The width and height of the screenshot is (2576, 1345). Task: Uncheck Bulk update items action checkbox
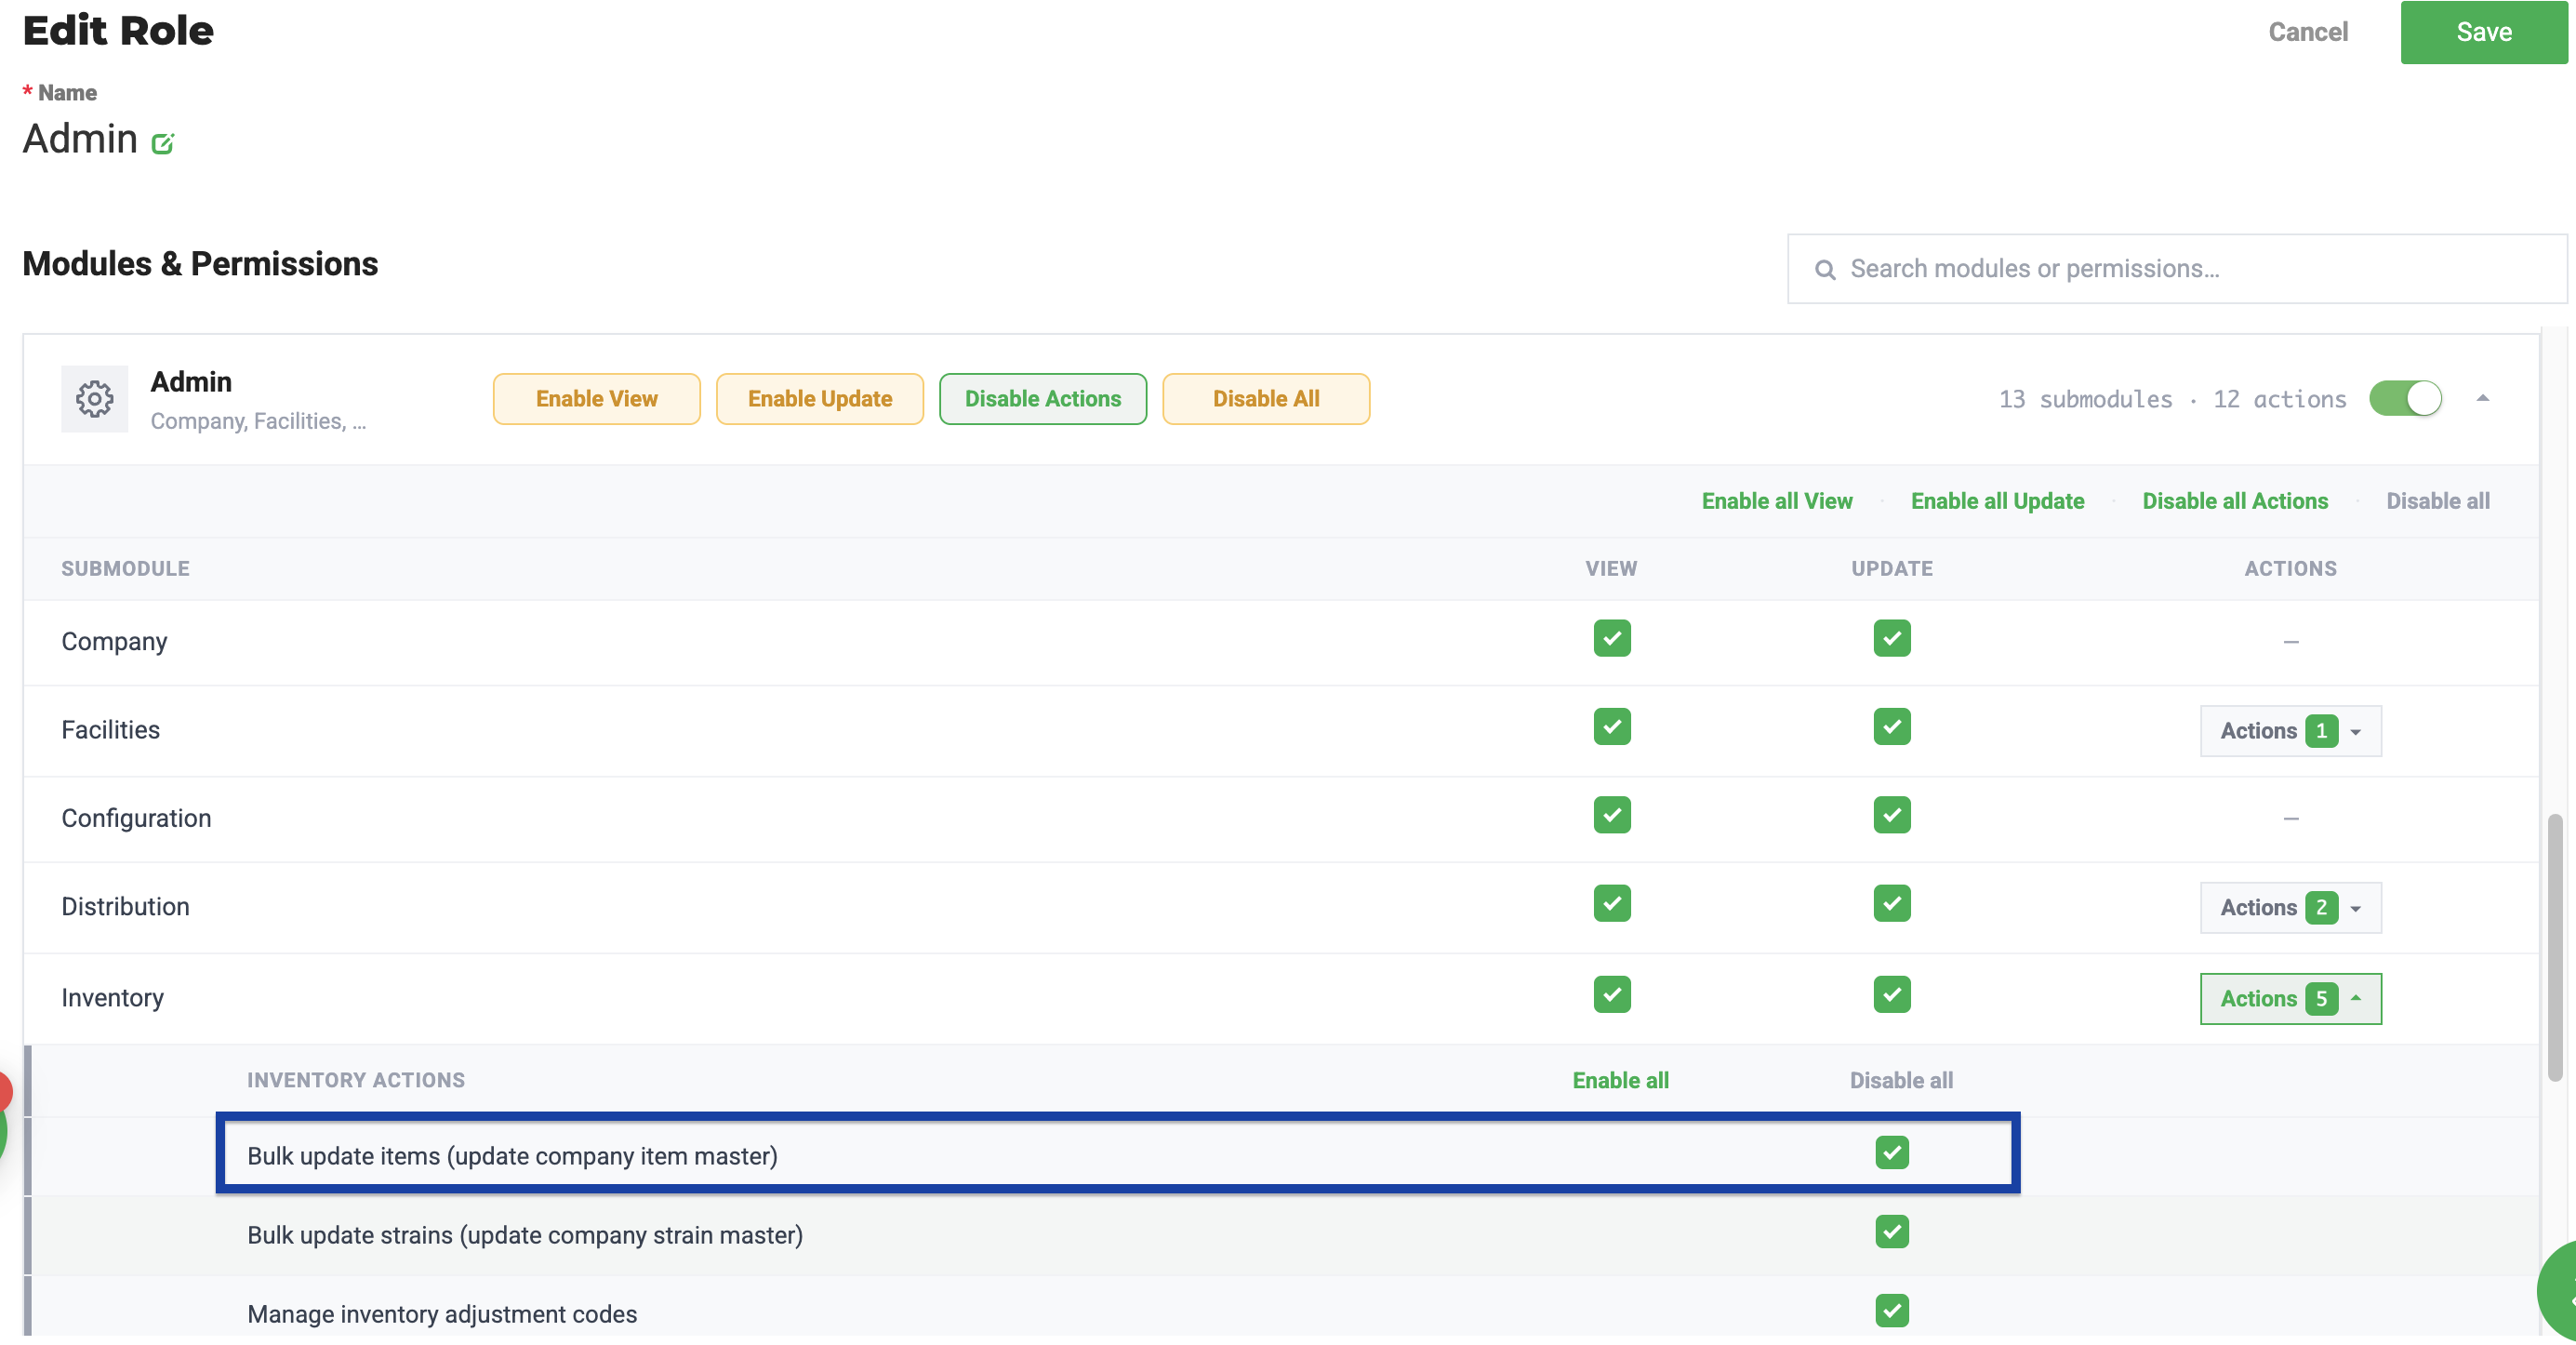(1892, 1153)
